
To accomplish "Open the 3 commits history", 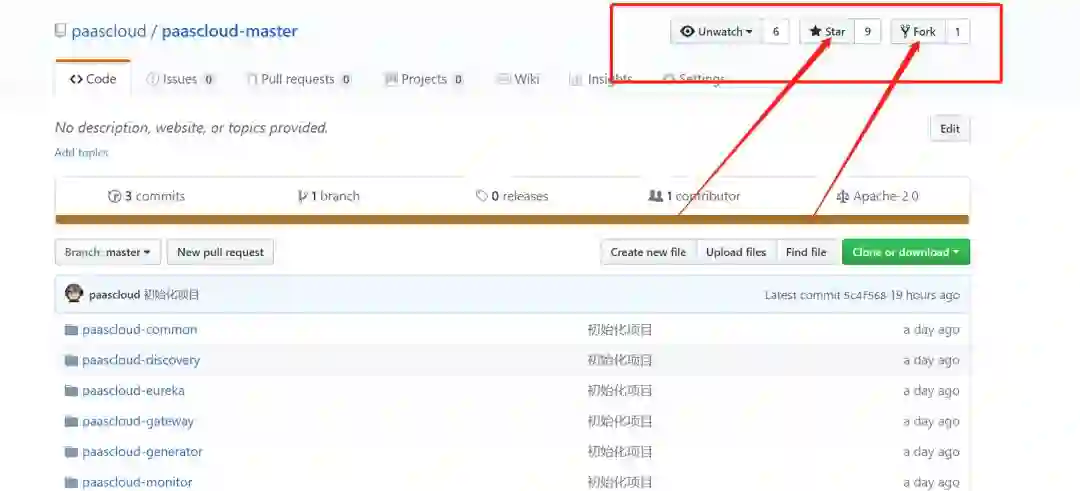I will click(147, 196).
